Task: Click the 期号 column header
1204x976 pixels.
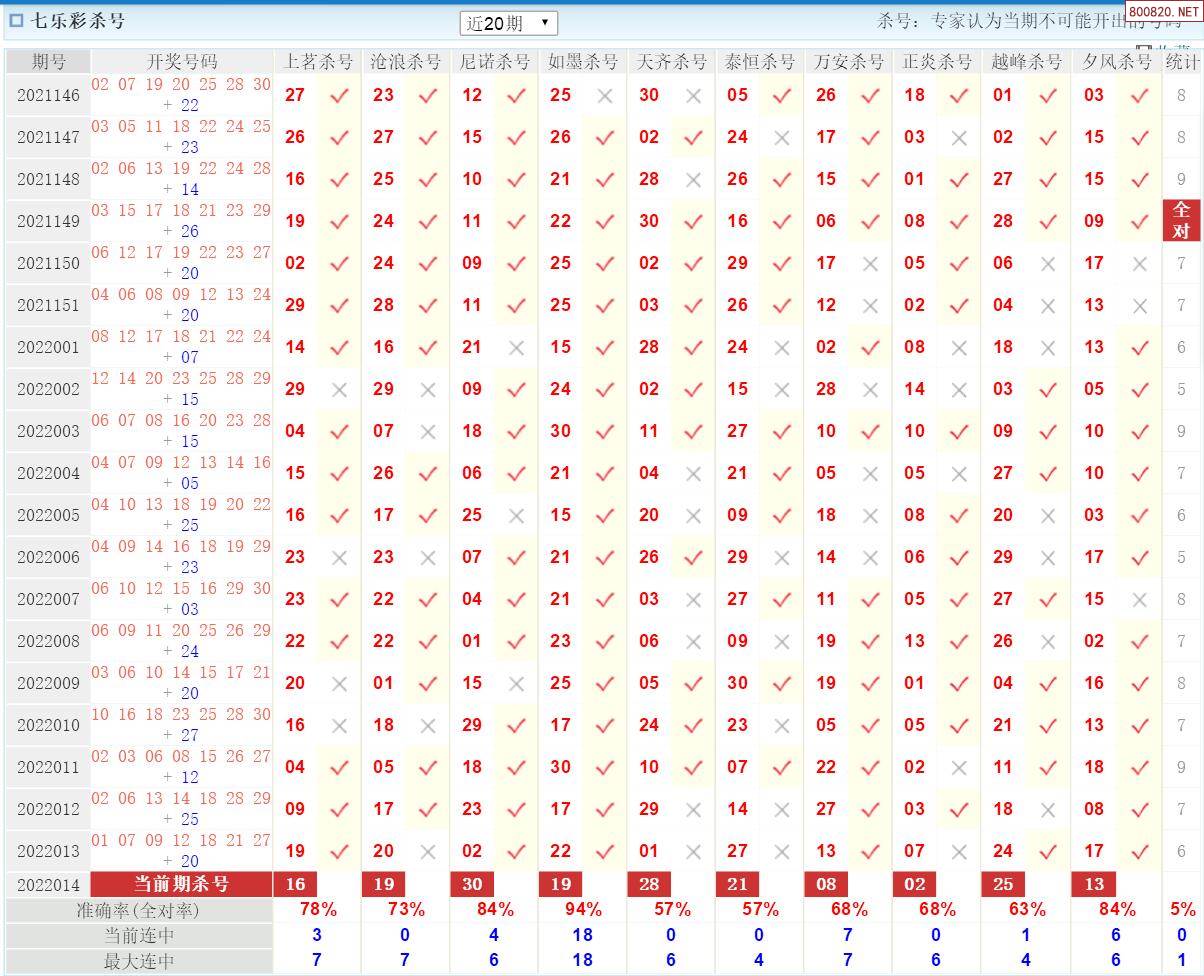Action: (x=48, y=62)
